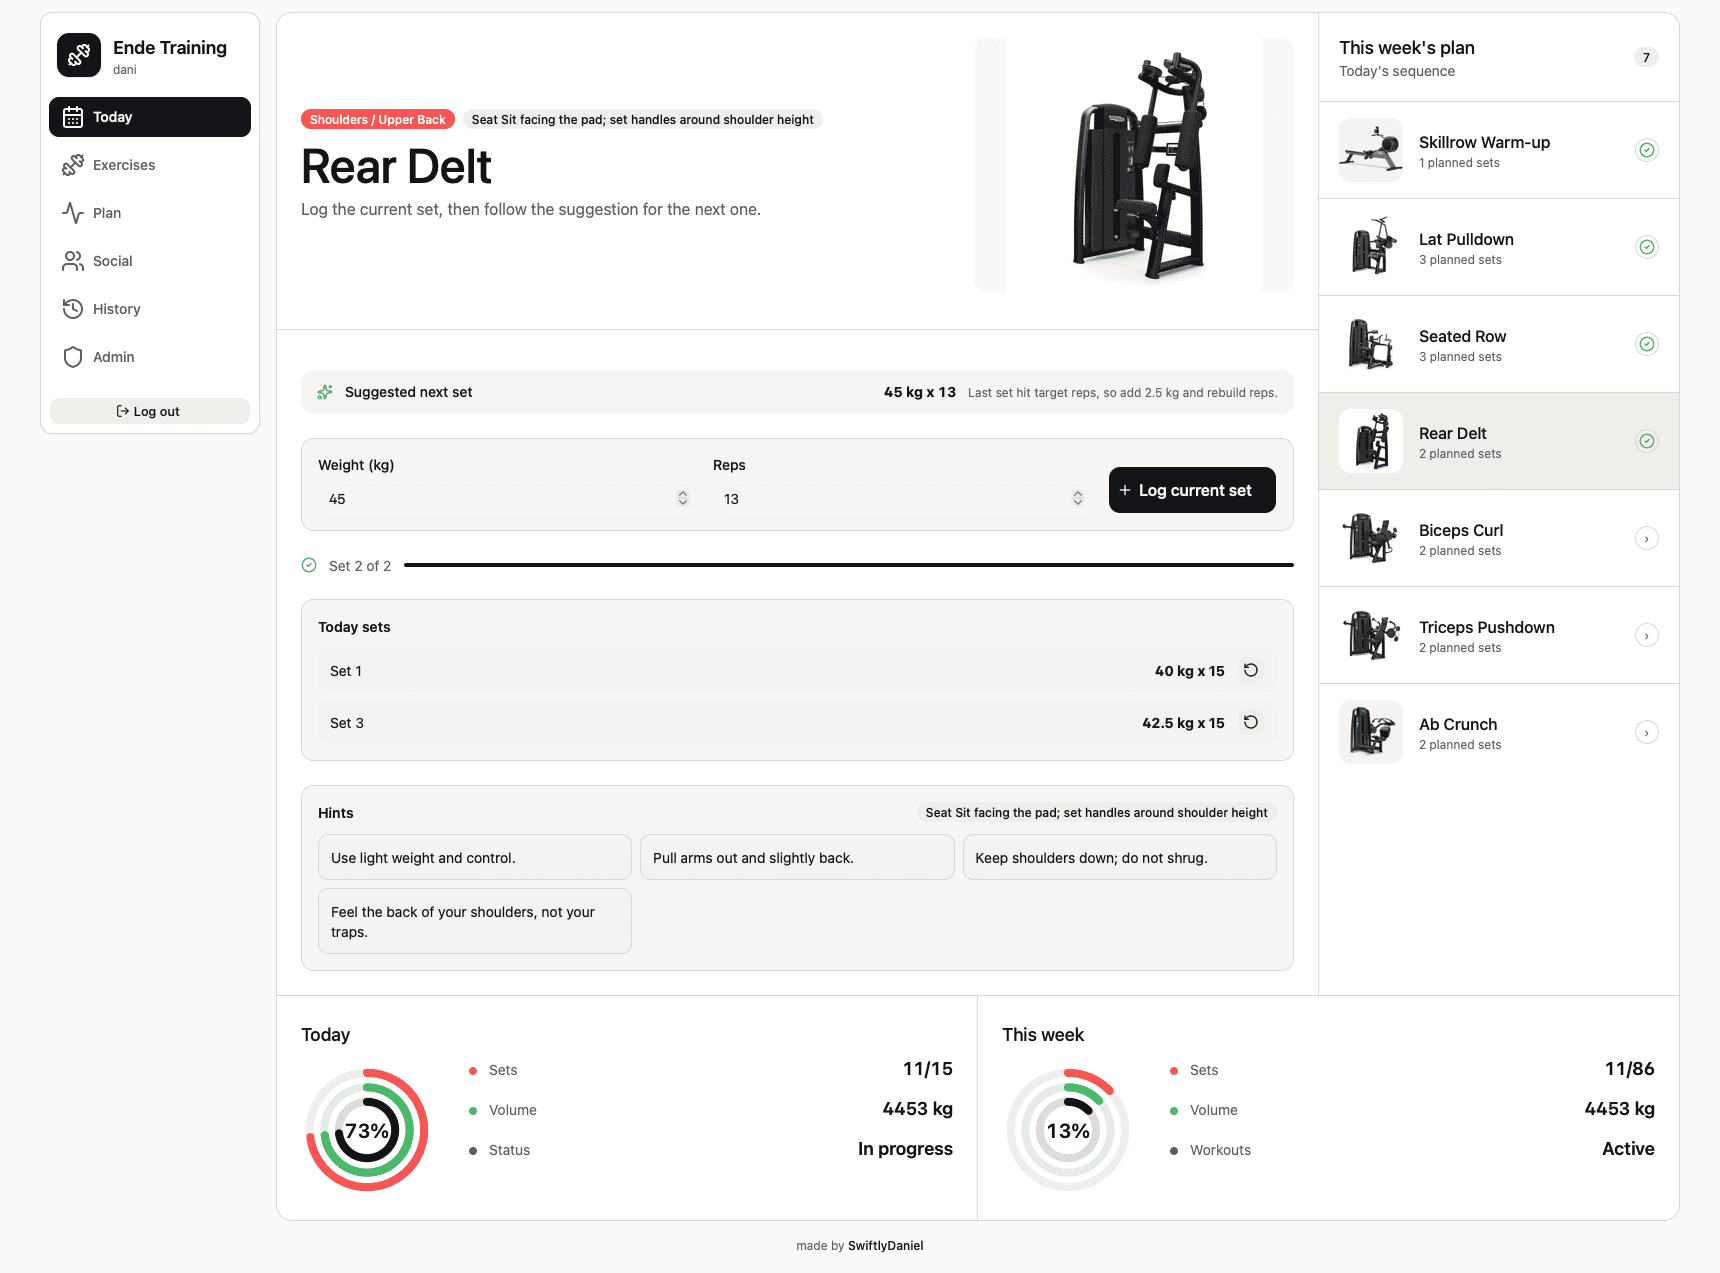Click the Today calendar icon

73,117
